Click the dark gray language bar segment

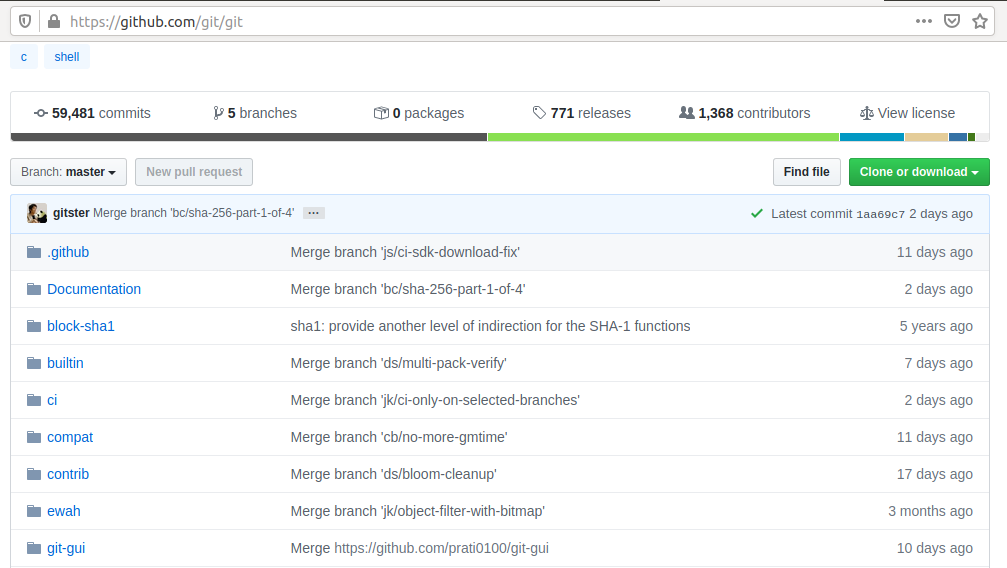(249, 137)
